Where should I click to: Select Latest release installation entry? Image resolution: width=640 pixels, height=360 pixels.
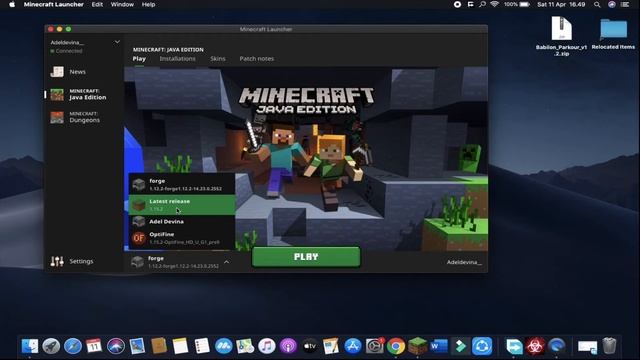point(182,205)
